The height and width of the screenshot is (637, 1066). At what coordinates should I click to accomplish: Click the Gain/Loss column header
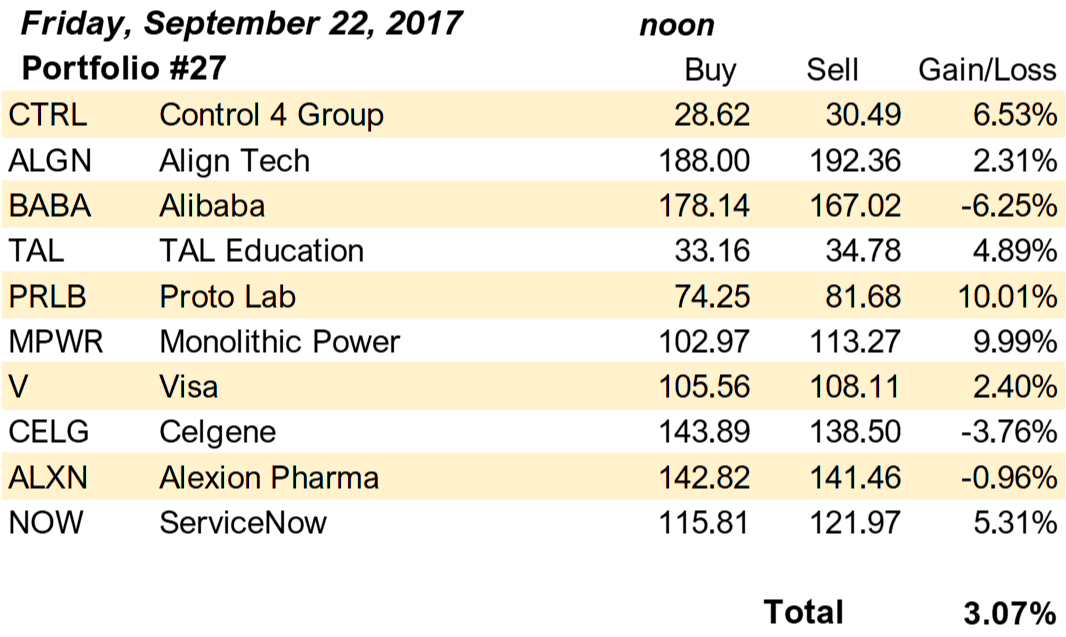pyautogui.click(x=988, y=70)
